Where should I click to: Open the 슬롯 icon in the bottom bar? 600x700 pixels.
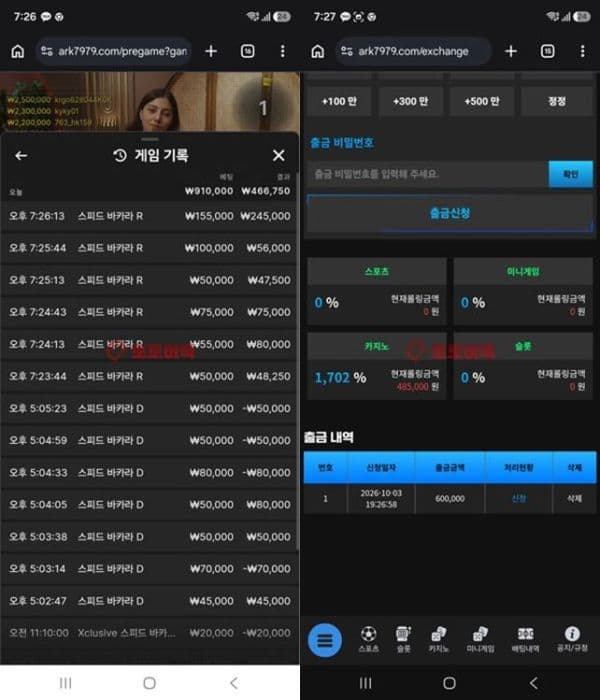point(404,639)
